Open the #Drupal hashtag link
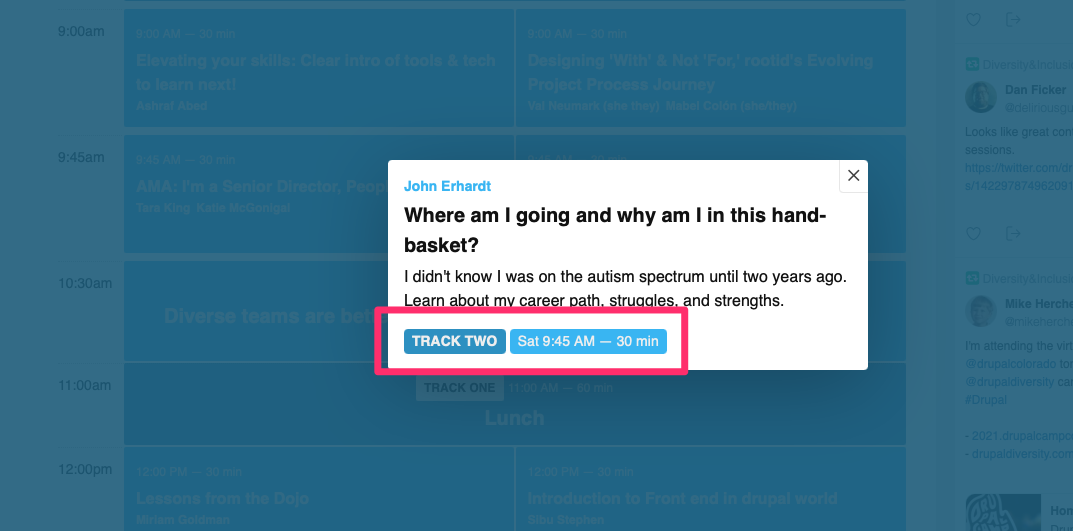This screenshot has height=531, width=1073. point(986,400)
